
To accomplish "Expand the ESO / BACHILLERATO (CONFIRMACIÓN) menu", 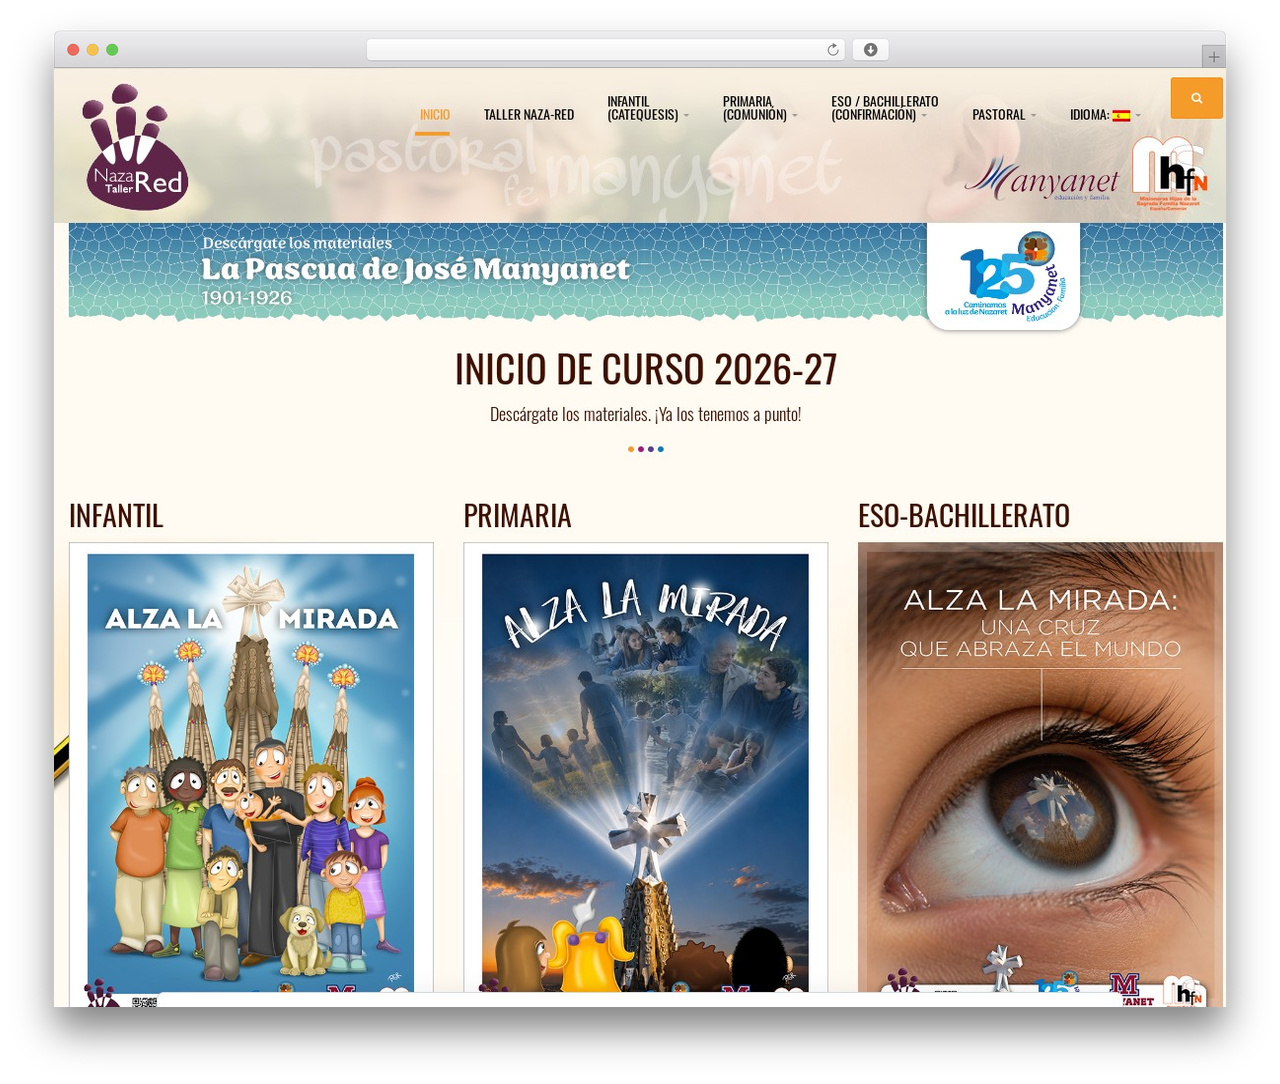I will click(x=884, y=108).
